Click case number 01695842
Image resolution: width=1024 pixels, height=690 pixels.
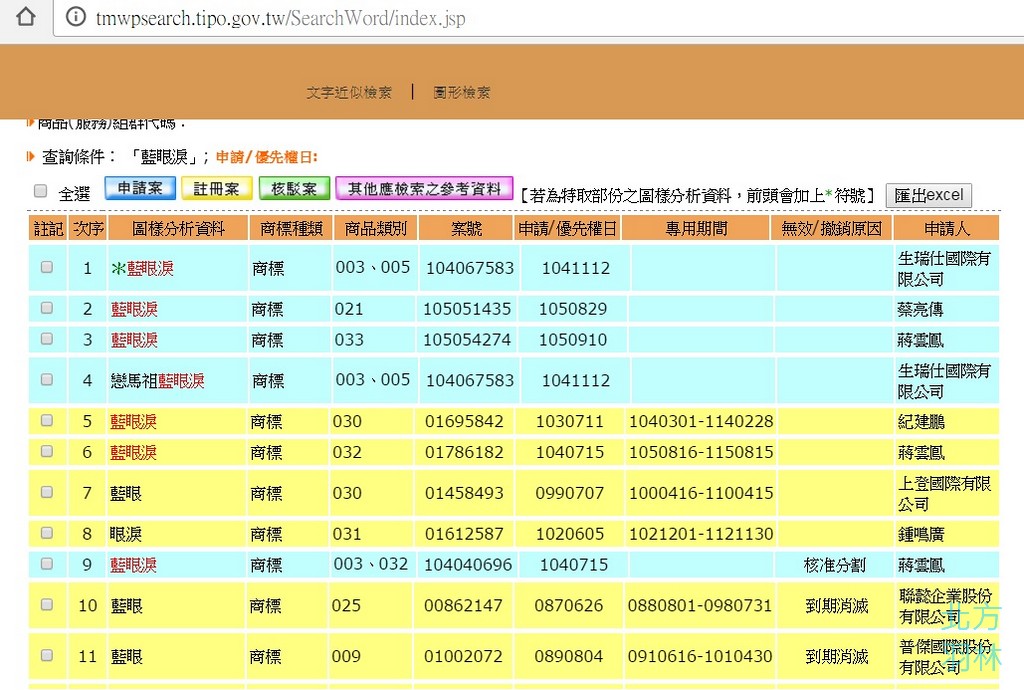point(464,421)
